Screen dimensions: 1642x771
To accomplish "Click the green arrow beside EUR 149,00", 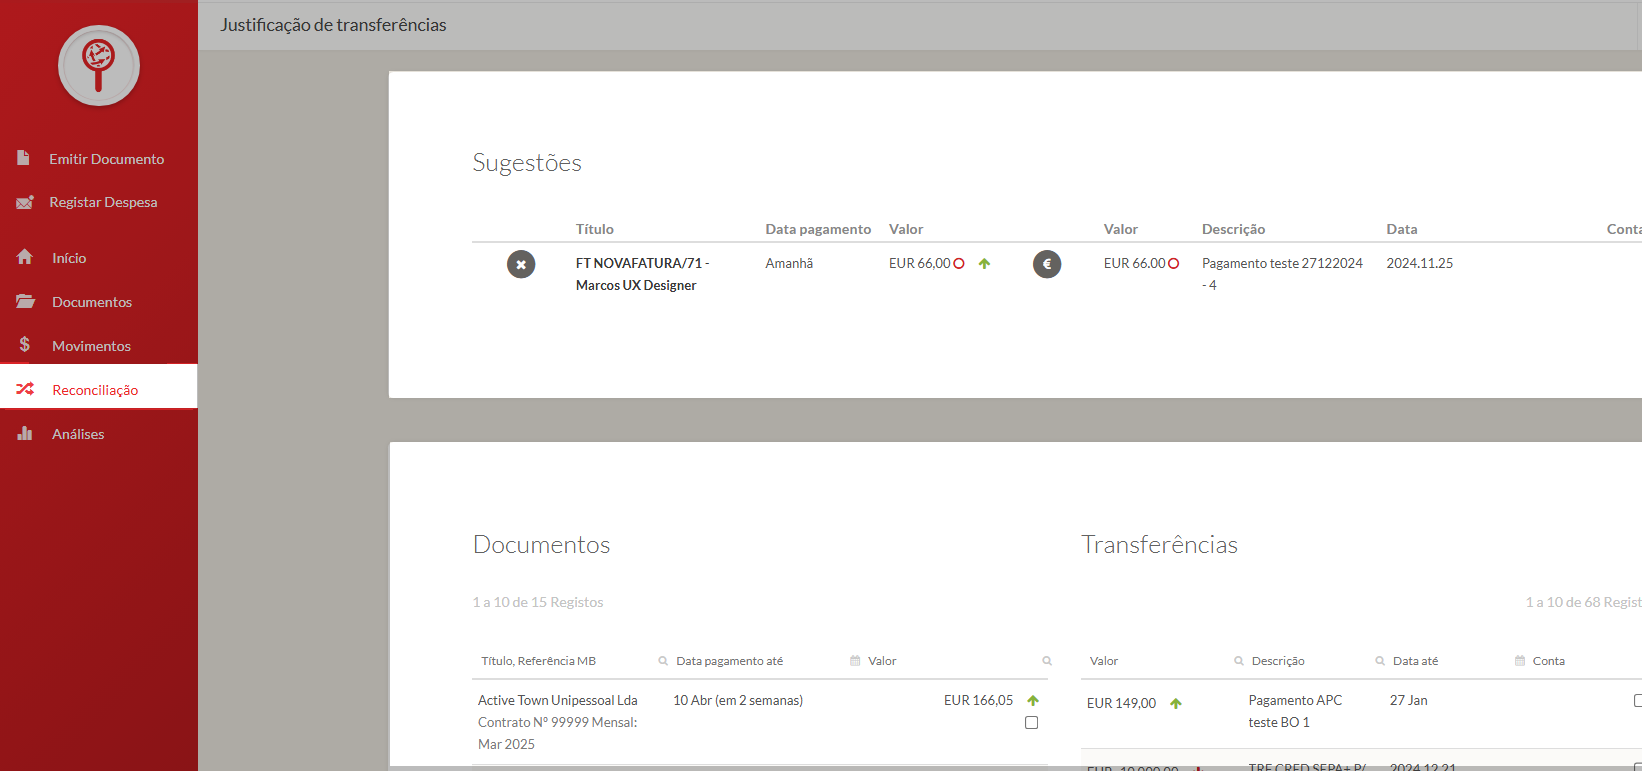I will (x=1176, y=703).
